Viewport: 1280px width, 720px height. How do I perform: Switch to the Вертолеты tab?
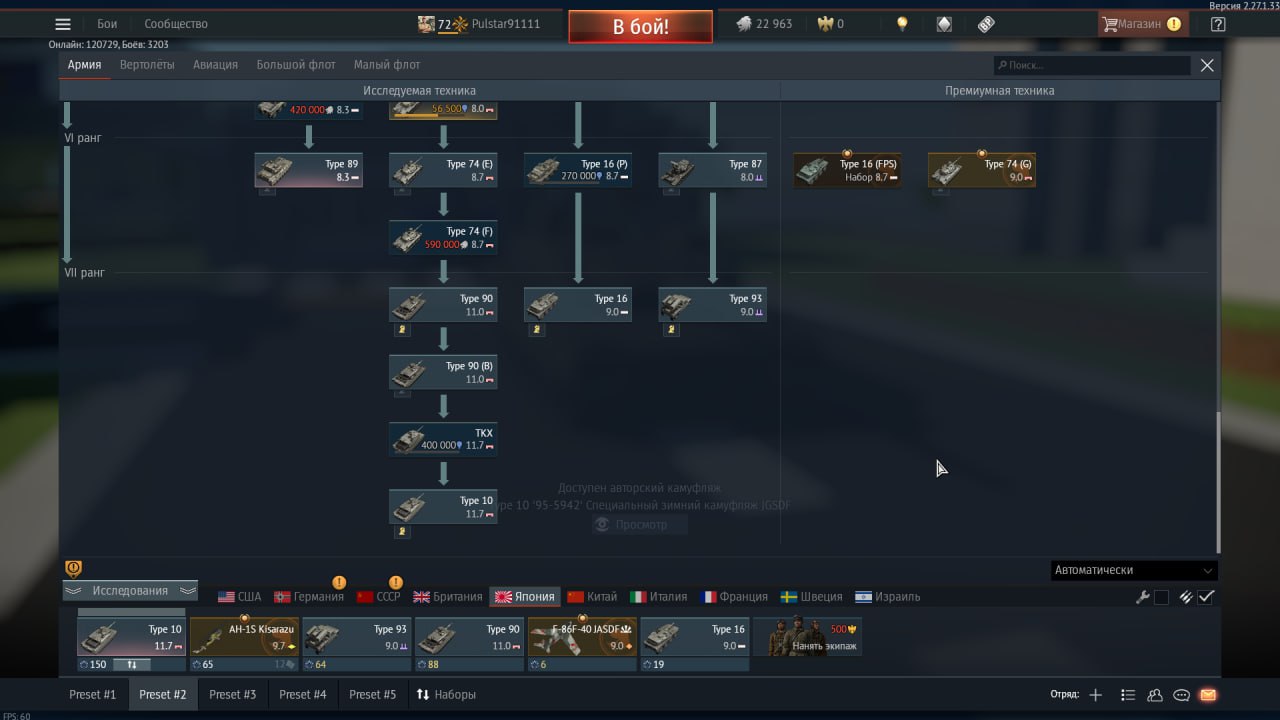[x=147, y=65]
